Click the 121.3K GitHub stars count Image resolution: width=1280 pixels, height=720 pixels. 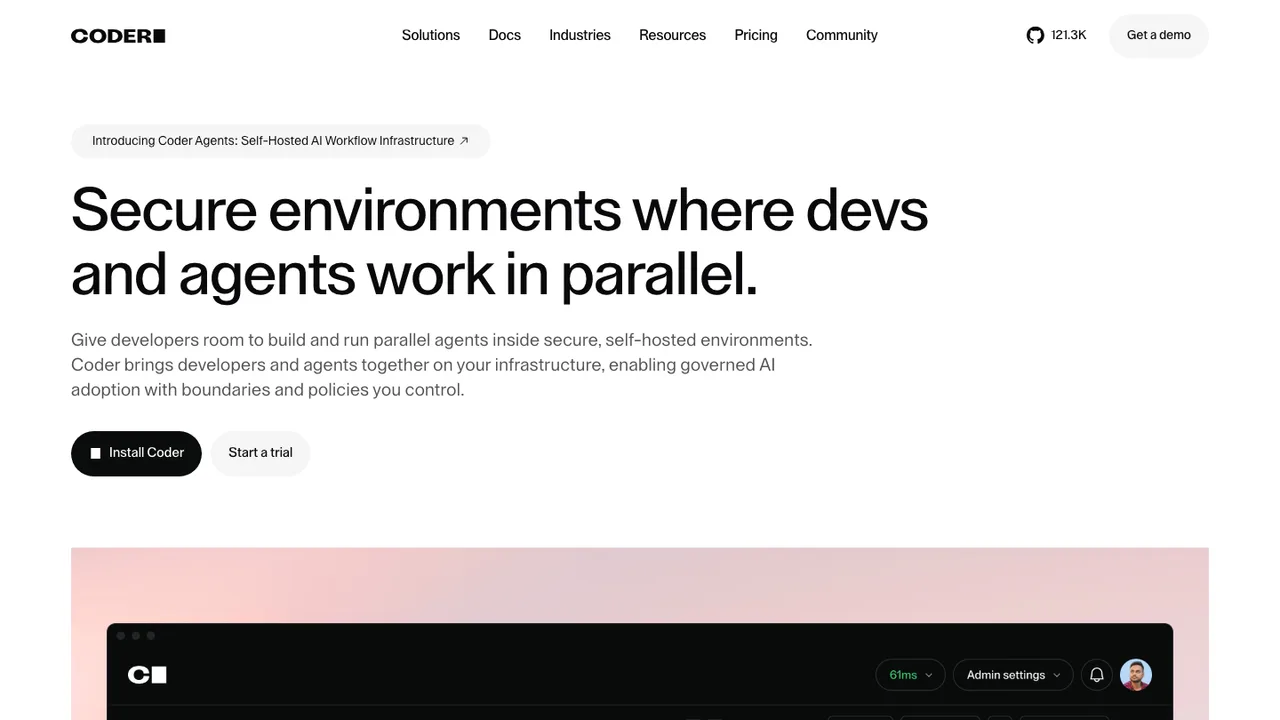[1069, 35]
